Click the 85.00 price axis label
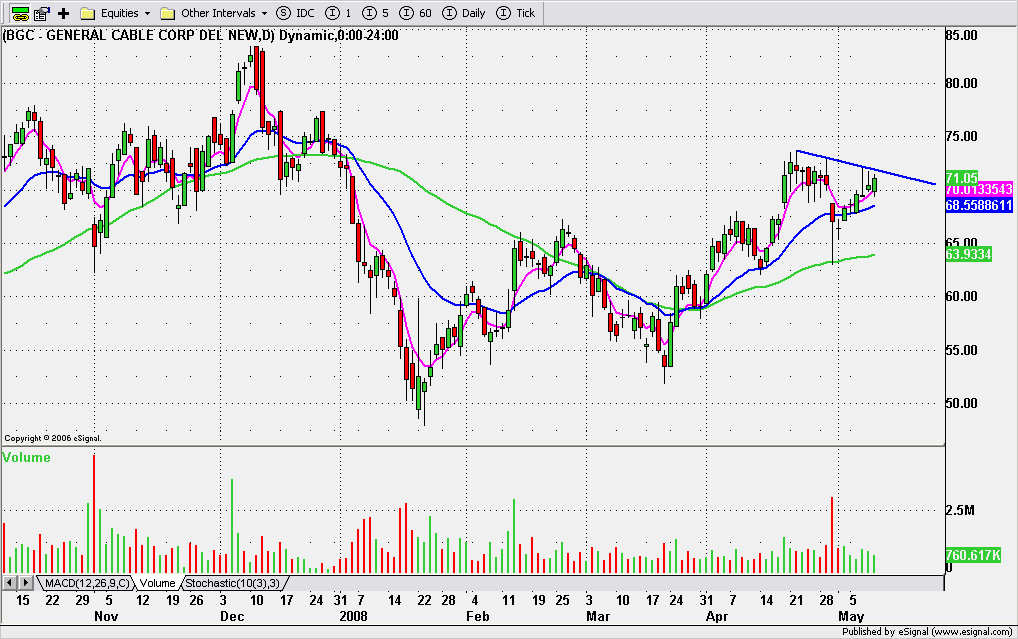Image resolution: width=1018 pixels, height=639 pixels. click(x=962, y=35)
